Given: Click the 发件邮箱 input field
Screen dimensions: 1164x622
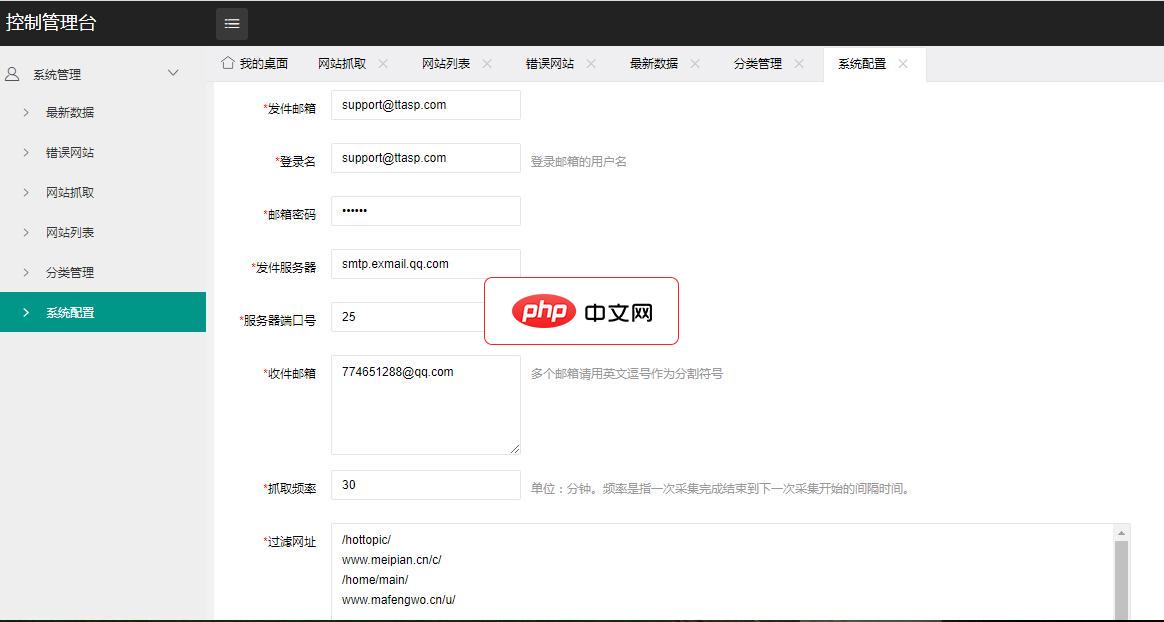Looking at the screenshot, I should 426,105.
